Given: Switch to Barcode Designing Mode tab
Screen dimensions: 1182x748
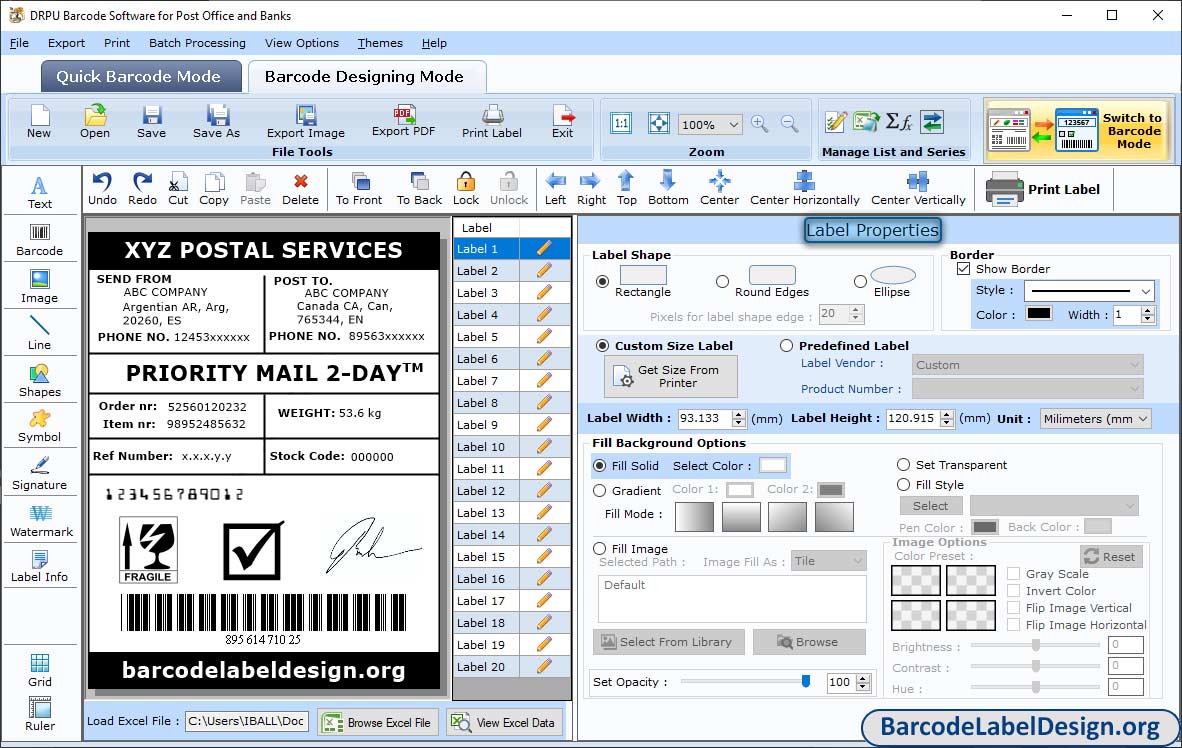Looking at the screenshot, I should click(366, 76).
